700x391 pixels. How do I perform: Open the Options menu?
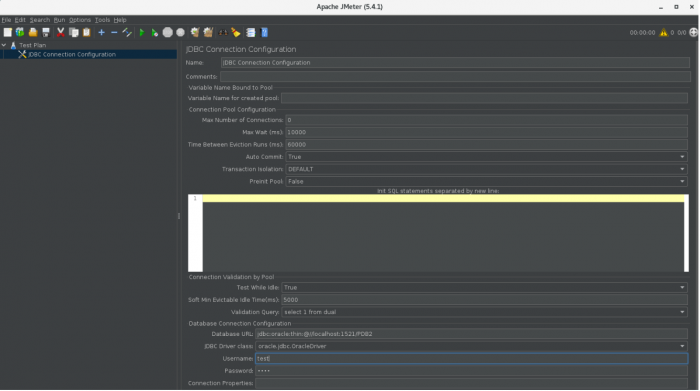pyautogui.click(x=80, y=20)
